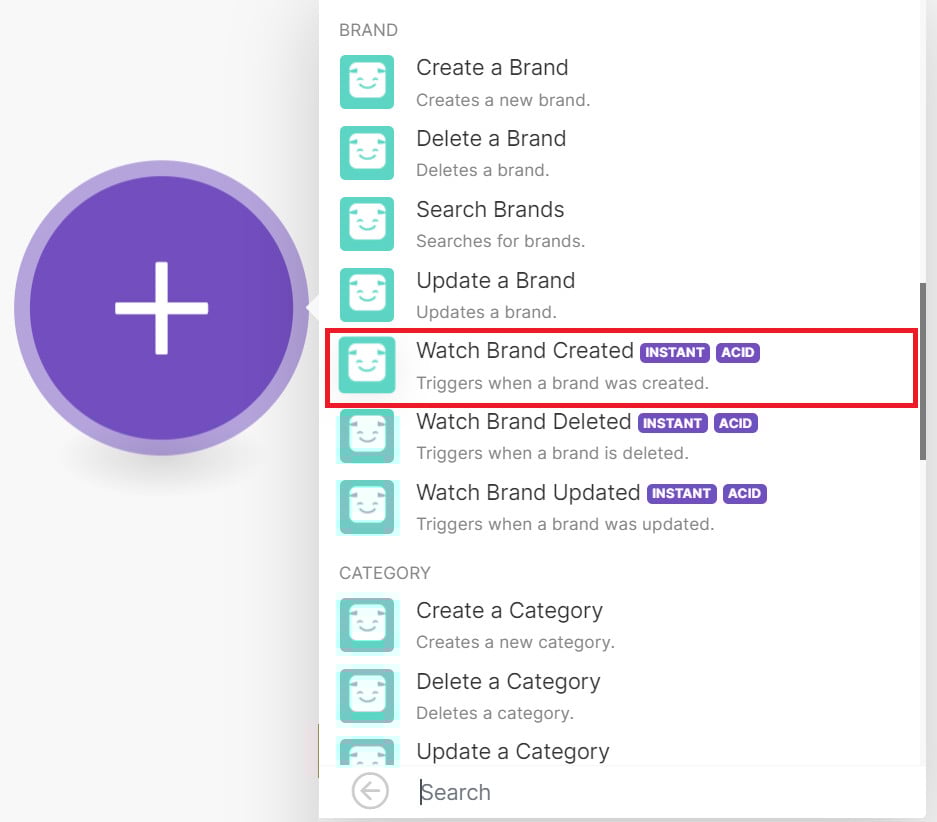Choose the Create a Category title
Viewport: 937px width, 822px height.
coord(509,611)
